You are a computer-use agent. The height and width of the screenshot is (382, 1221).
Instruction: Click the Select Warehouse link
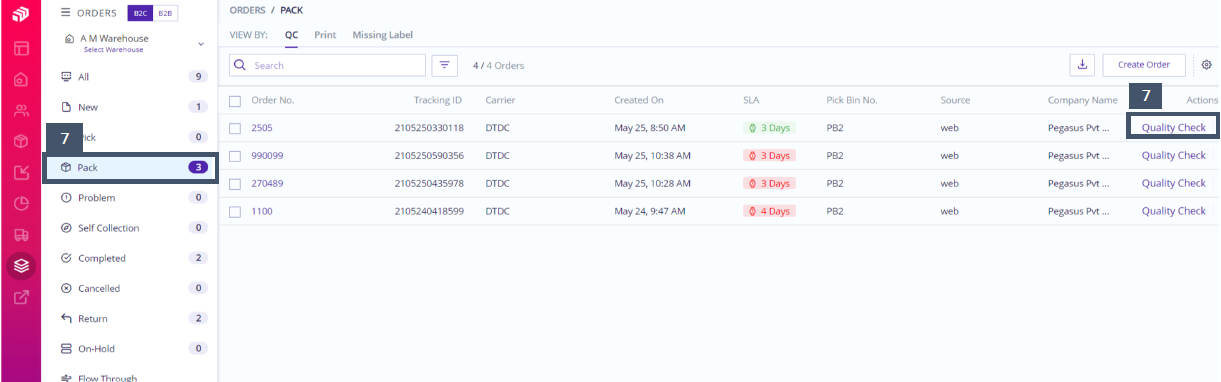[x=113, y=50]
